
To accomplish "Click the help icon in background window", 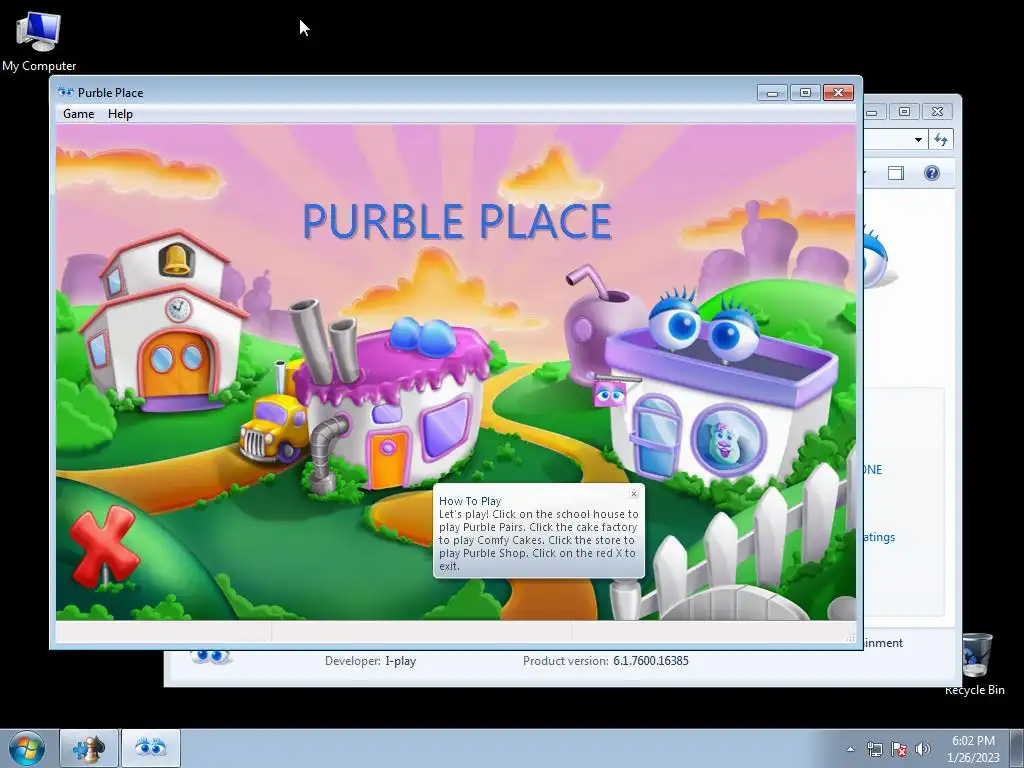I will pos(931,173).
